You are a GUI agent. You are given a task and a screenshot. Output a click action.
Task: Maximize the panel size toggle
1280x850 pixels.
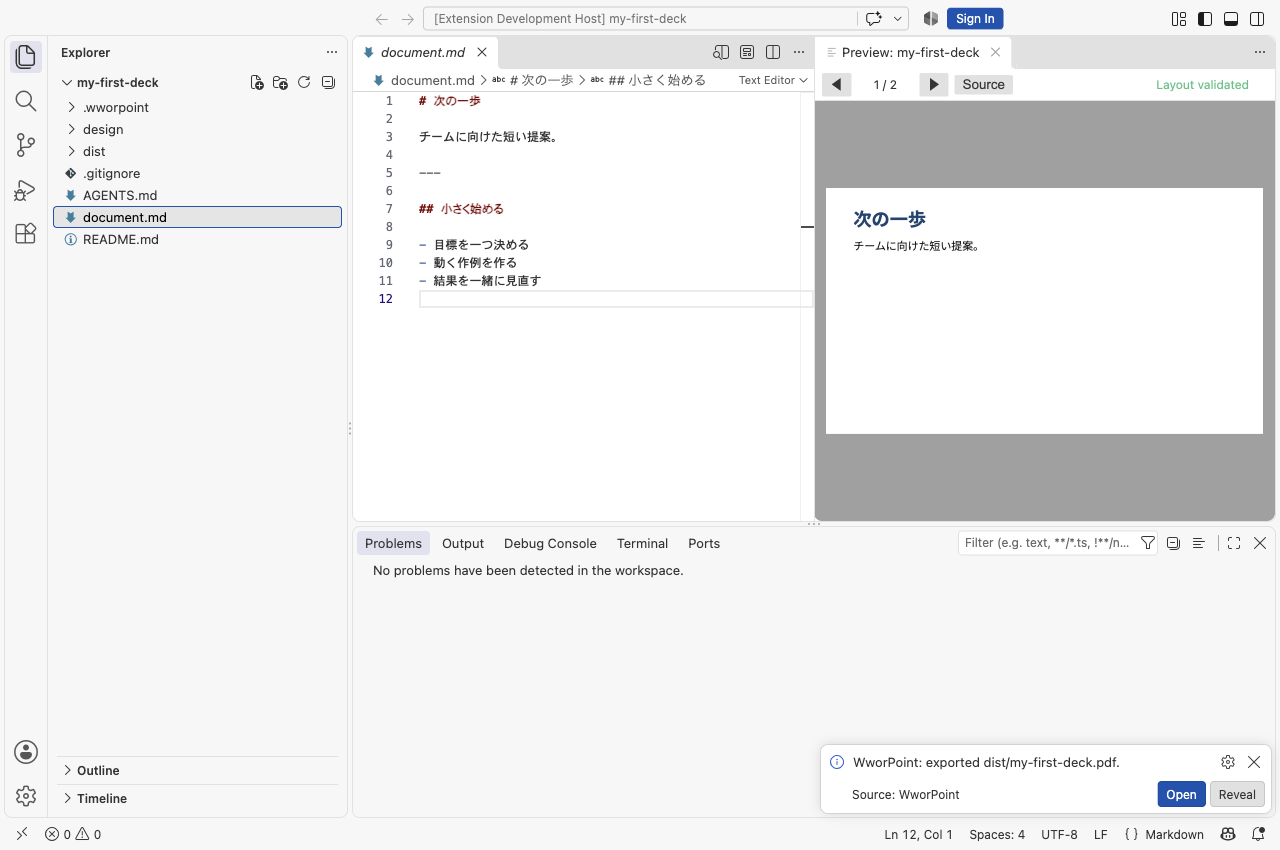(1234, 543)
